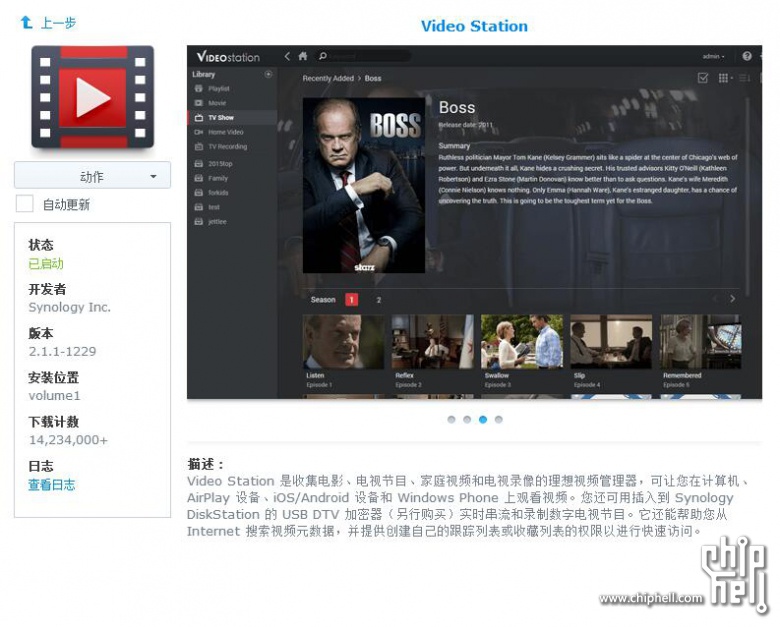
Task: Click the list sort icon in toolbar
Action: (x=744, y=78)
